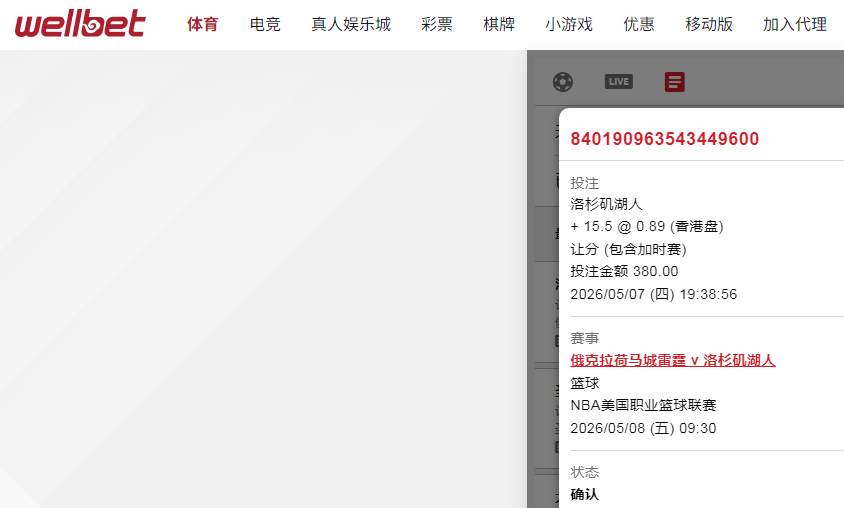Click the bet ID 840190963543449600
The image size is (844, 508).
coord(665,139)
